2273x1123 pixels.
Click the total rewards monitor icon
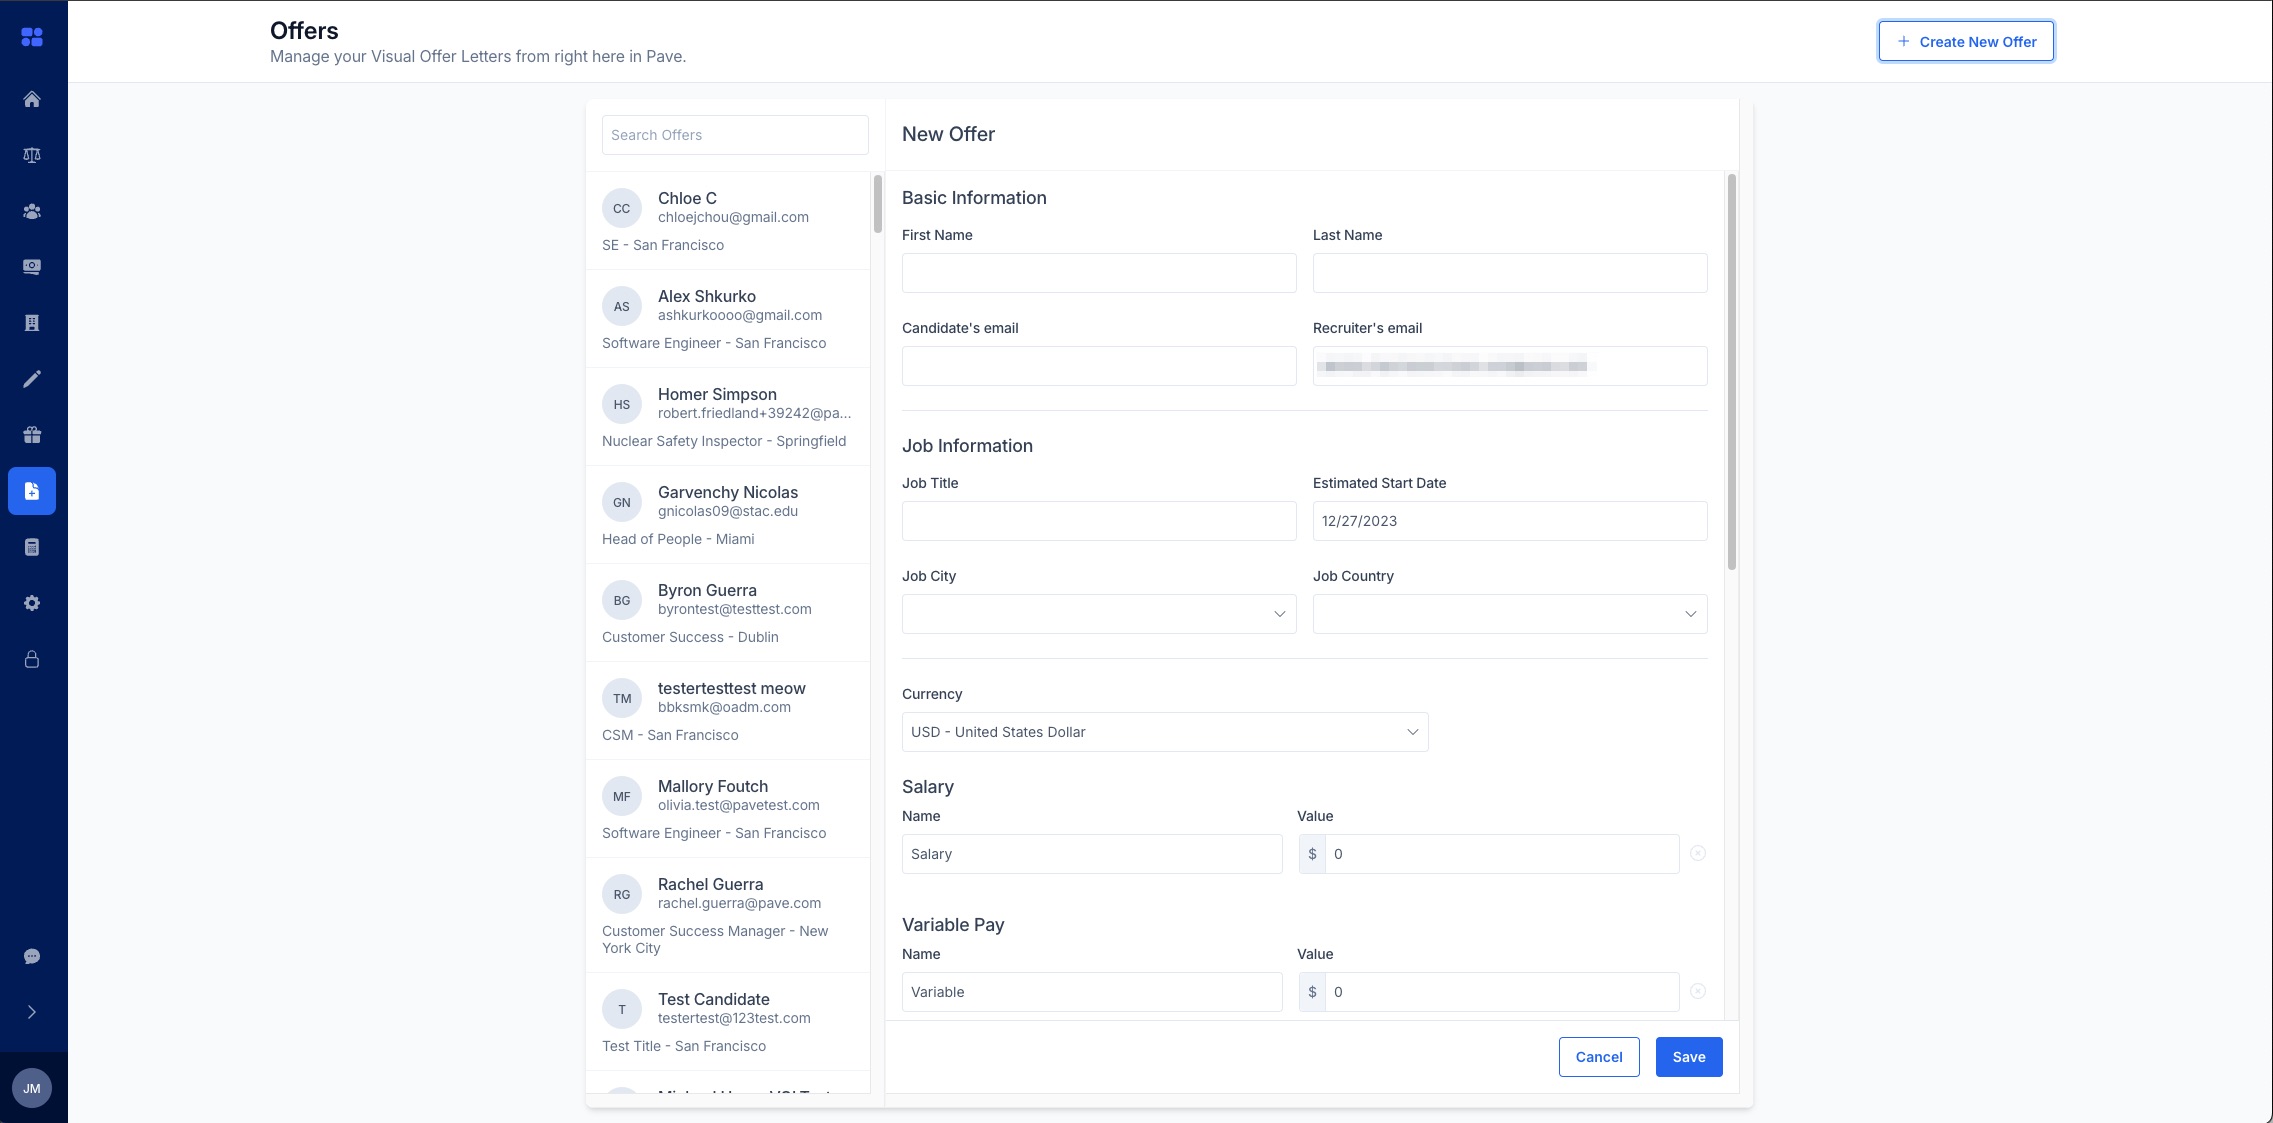pyautogui.click(x=32, y=267)
